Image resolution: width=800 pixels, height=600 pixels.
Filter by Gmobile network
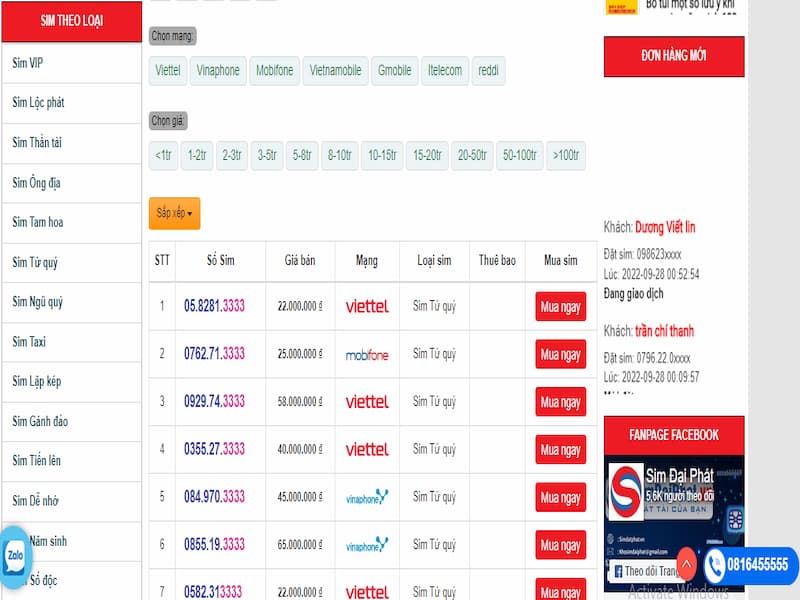point(394,70)
